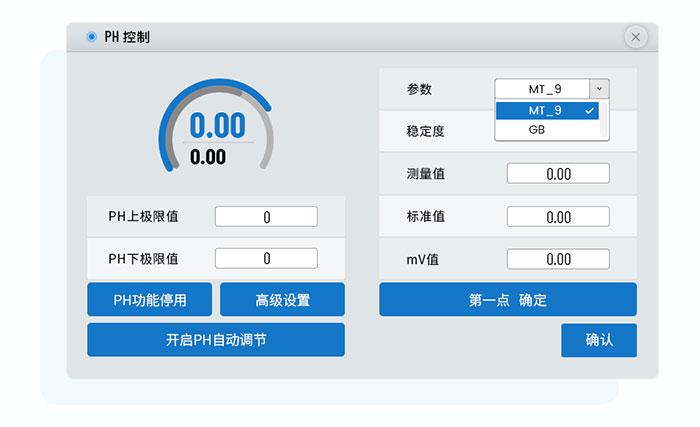Open 高级设置 advanced settings
Viewport: 700px width, 427px height.
pyautogui.click(x=282, y=300)
